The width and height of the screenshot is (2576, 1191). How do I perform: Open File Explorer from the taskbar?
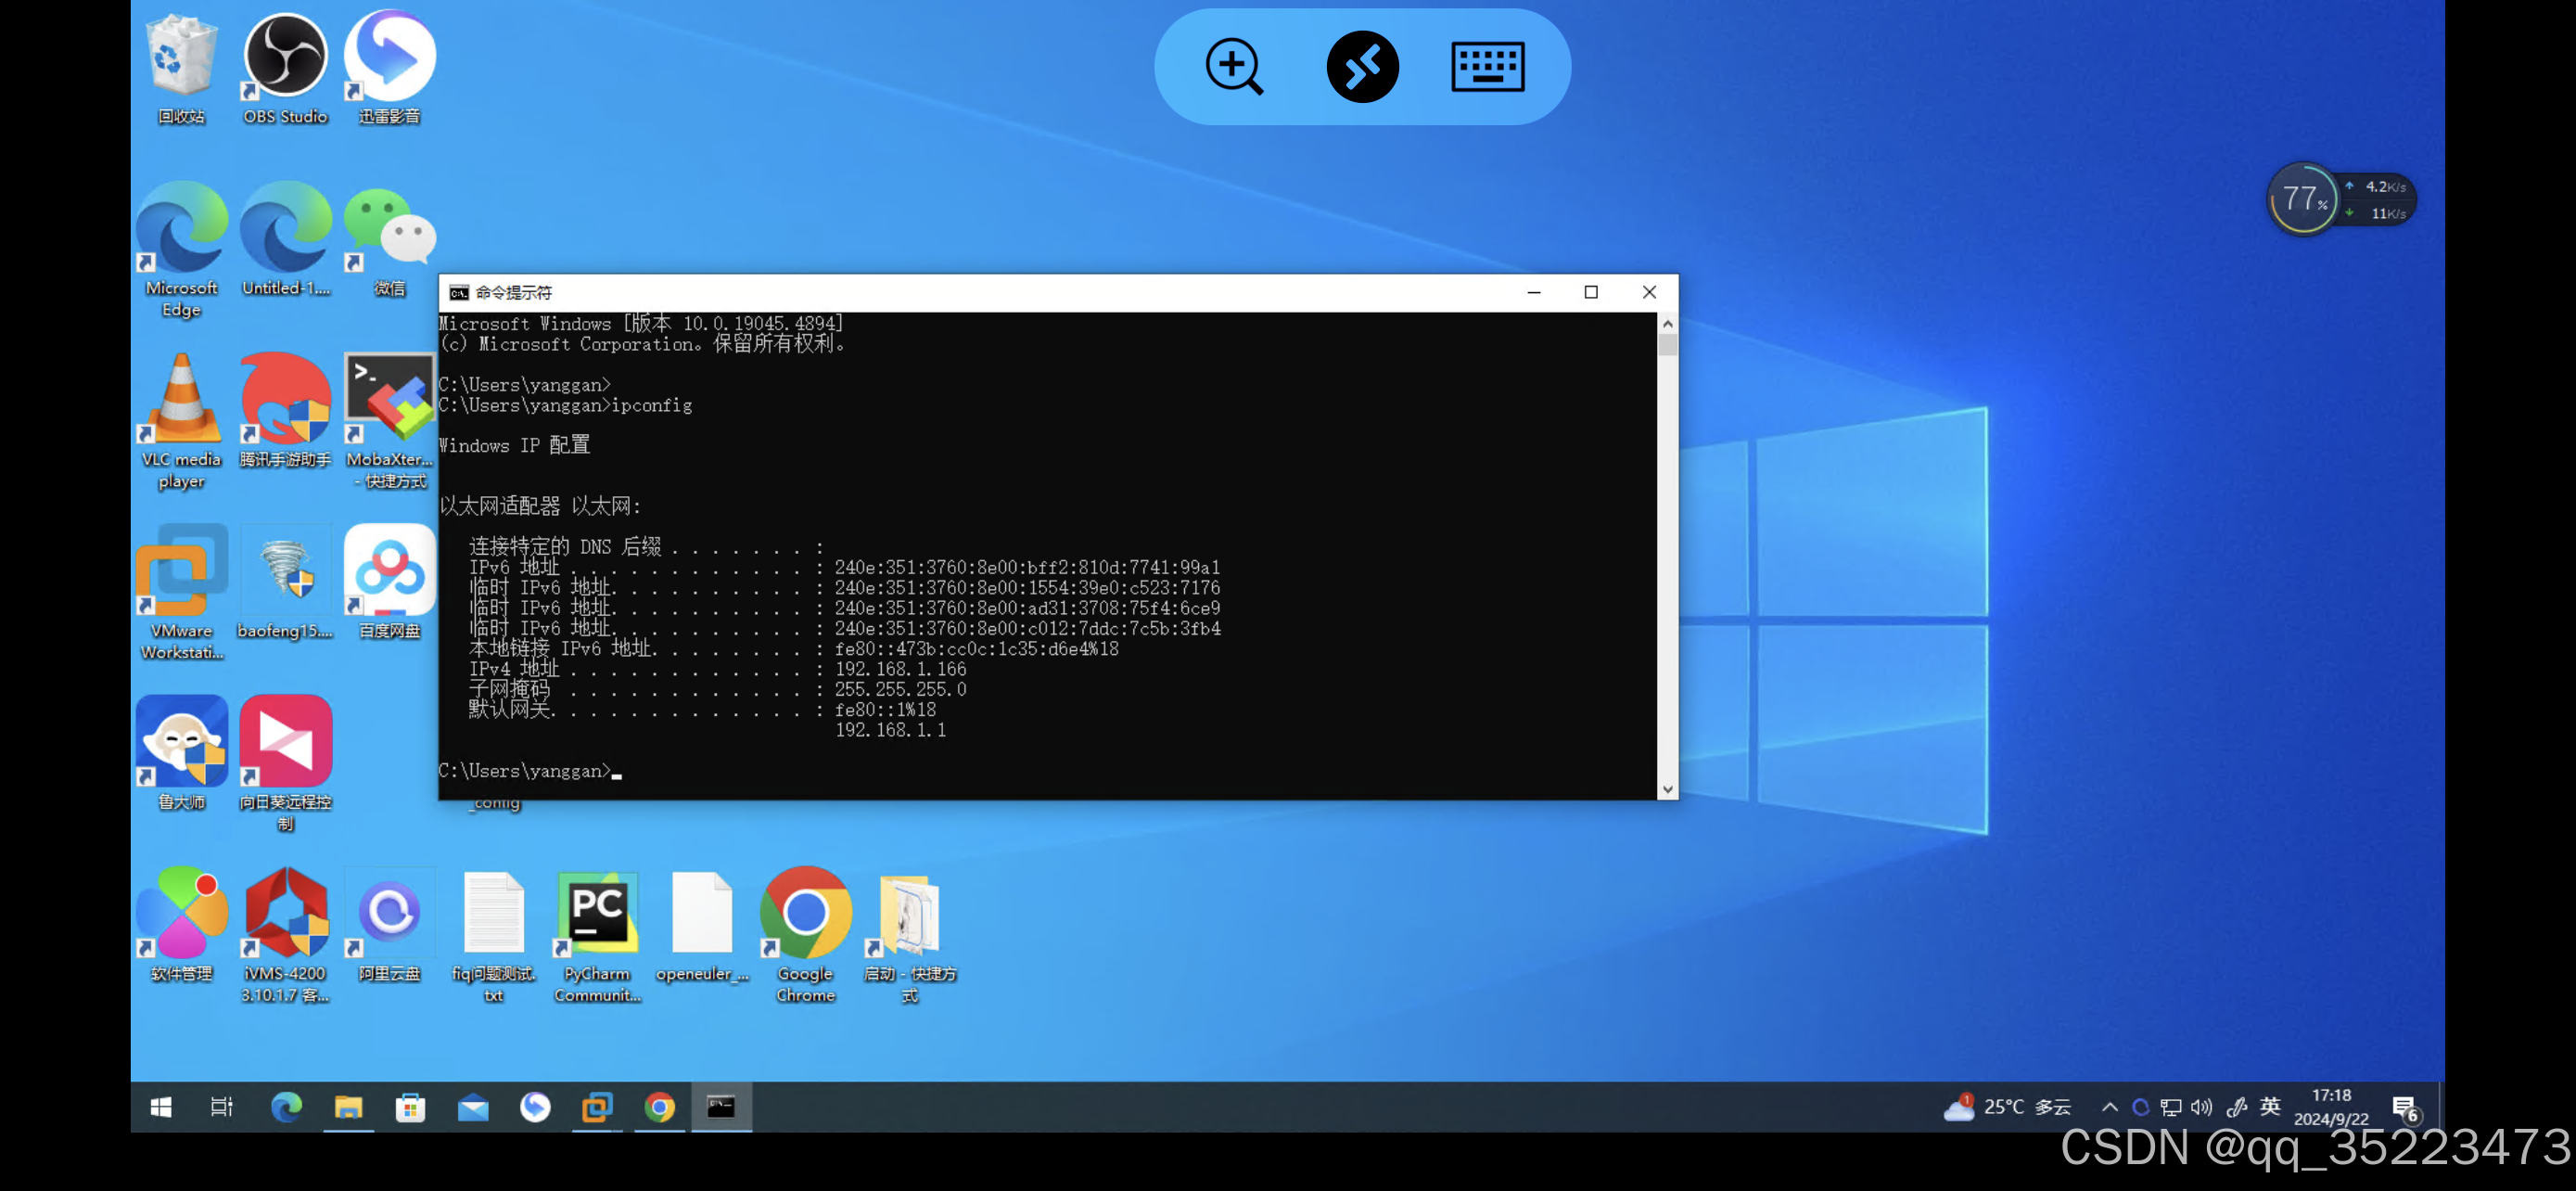[x=348, y=1107]
